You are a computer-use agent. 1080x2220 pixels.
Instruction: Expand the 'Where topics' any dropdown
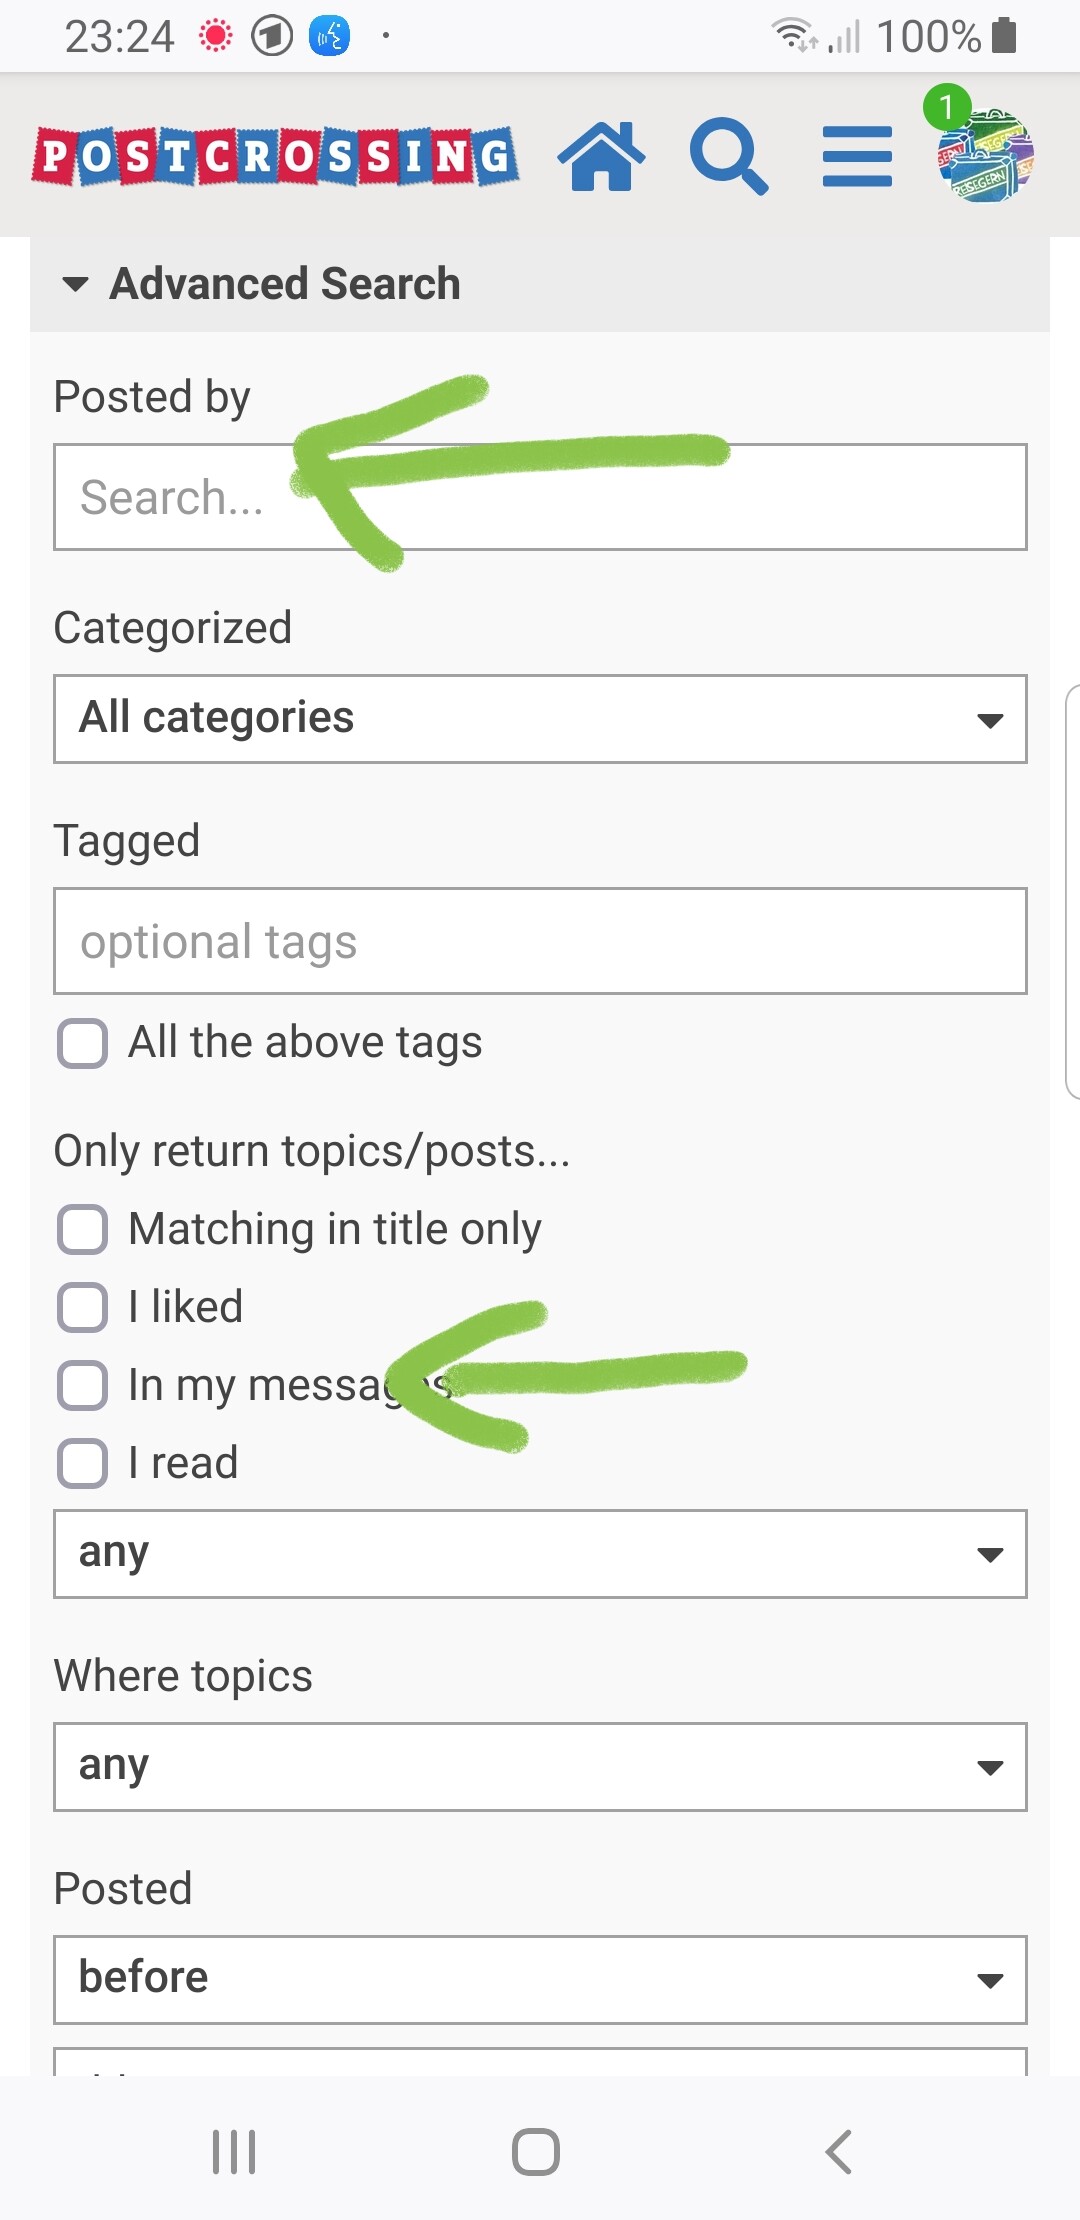click(540, 1766)
